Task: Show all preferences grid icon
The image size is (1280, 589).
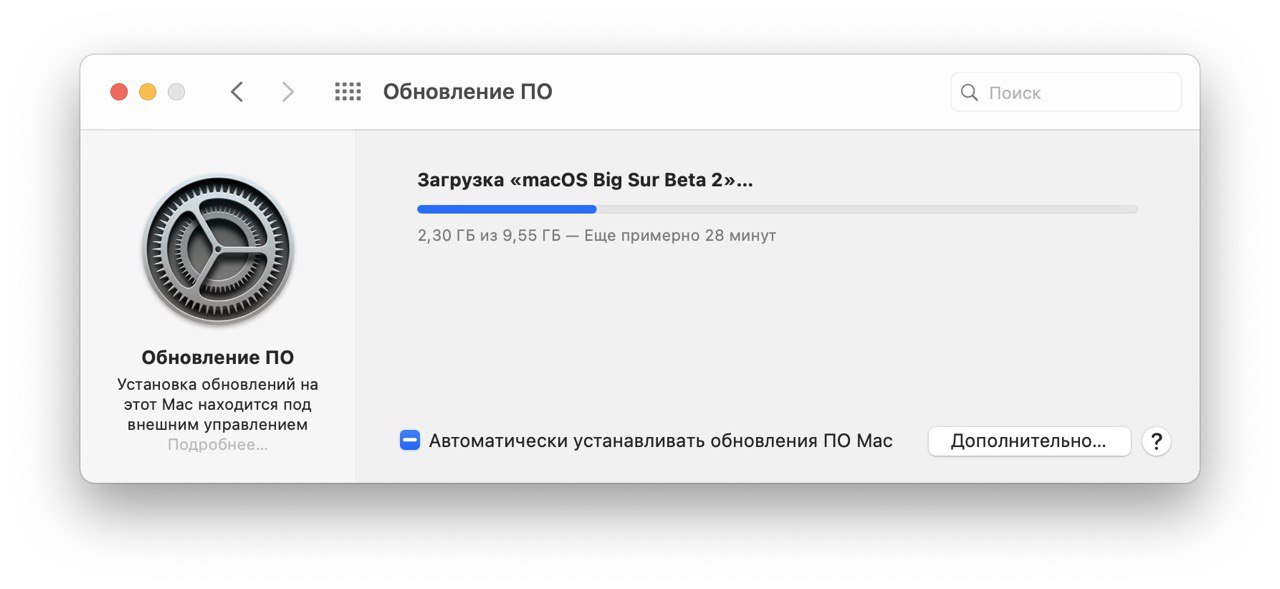Action: pos(347,92)
